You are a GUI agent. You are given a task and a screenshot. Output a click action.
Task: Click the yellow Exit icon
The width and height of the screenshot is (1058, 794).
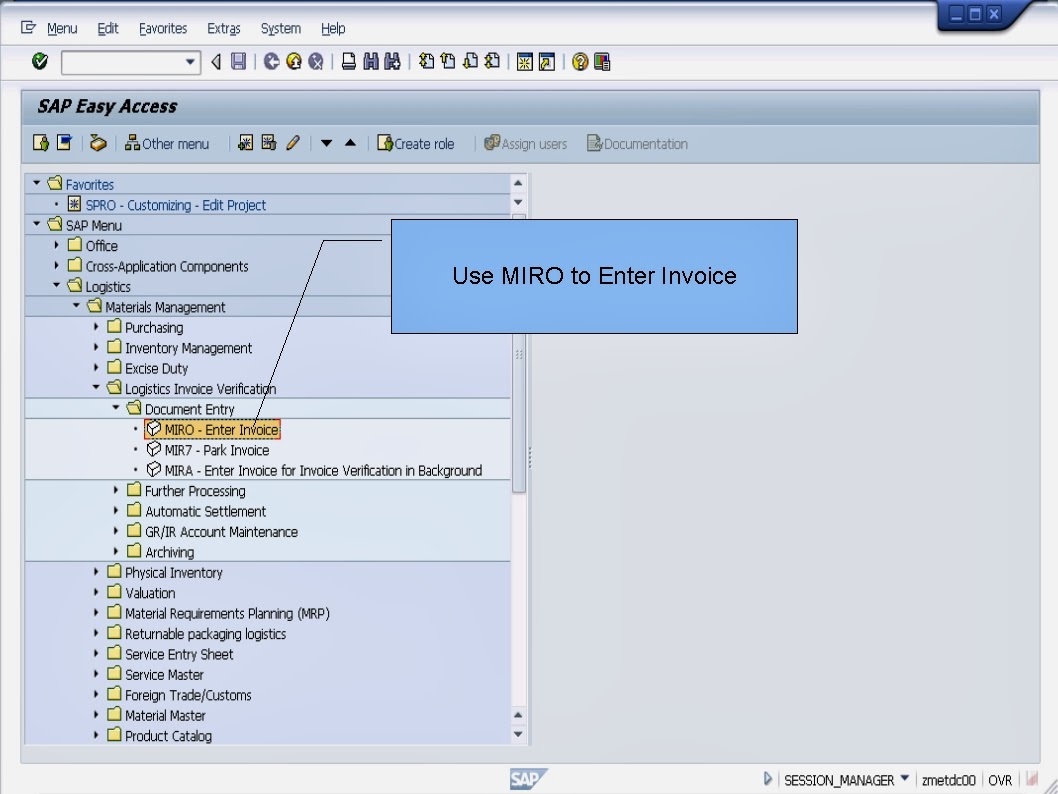tap(294, 62)
